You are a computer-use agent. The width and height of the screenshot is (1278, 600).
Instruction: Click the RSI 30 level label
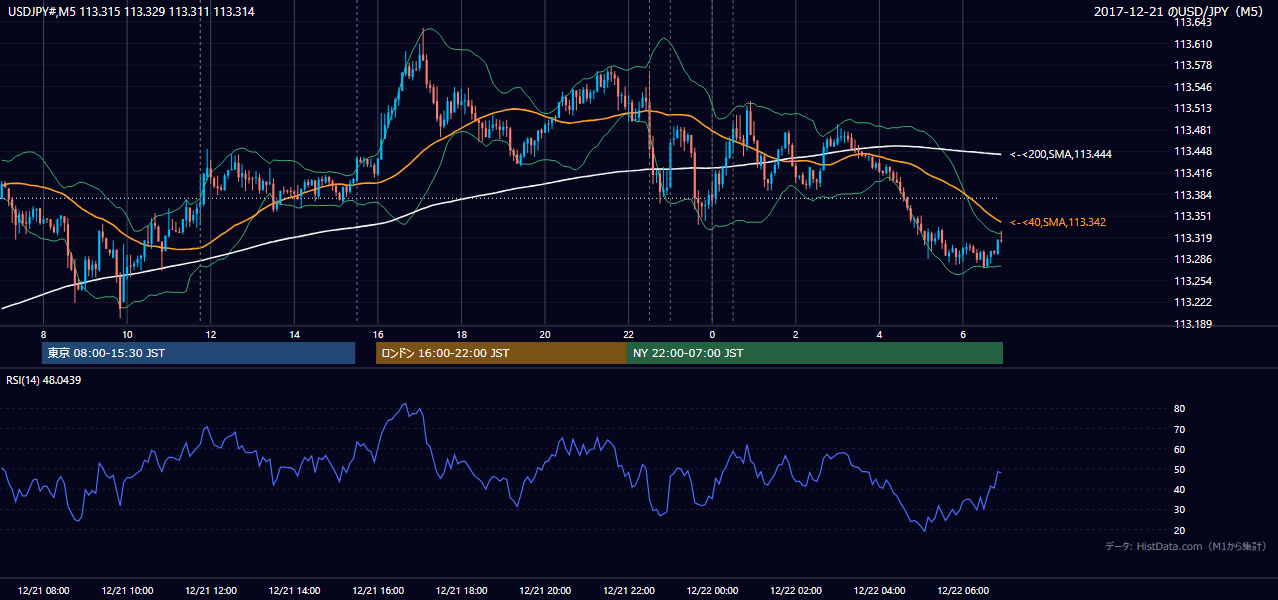1179,510
